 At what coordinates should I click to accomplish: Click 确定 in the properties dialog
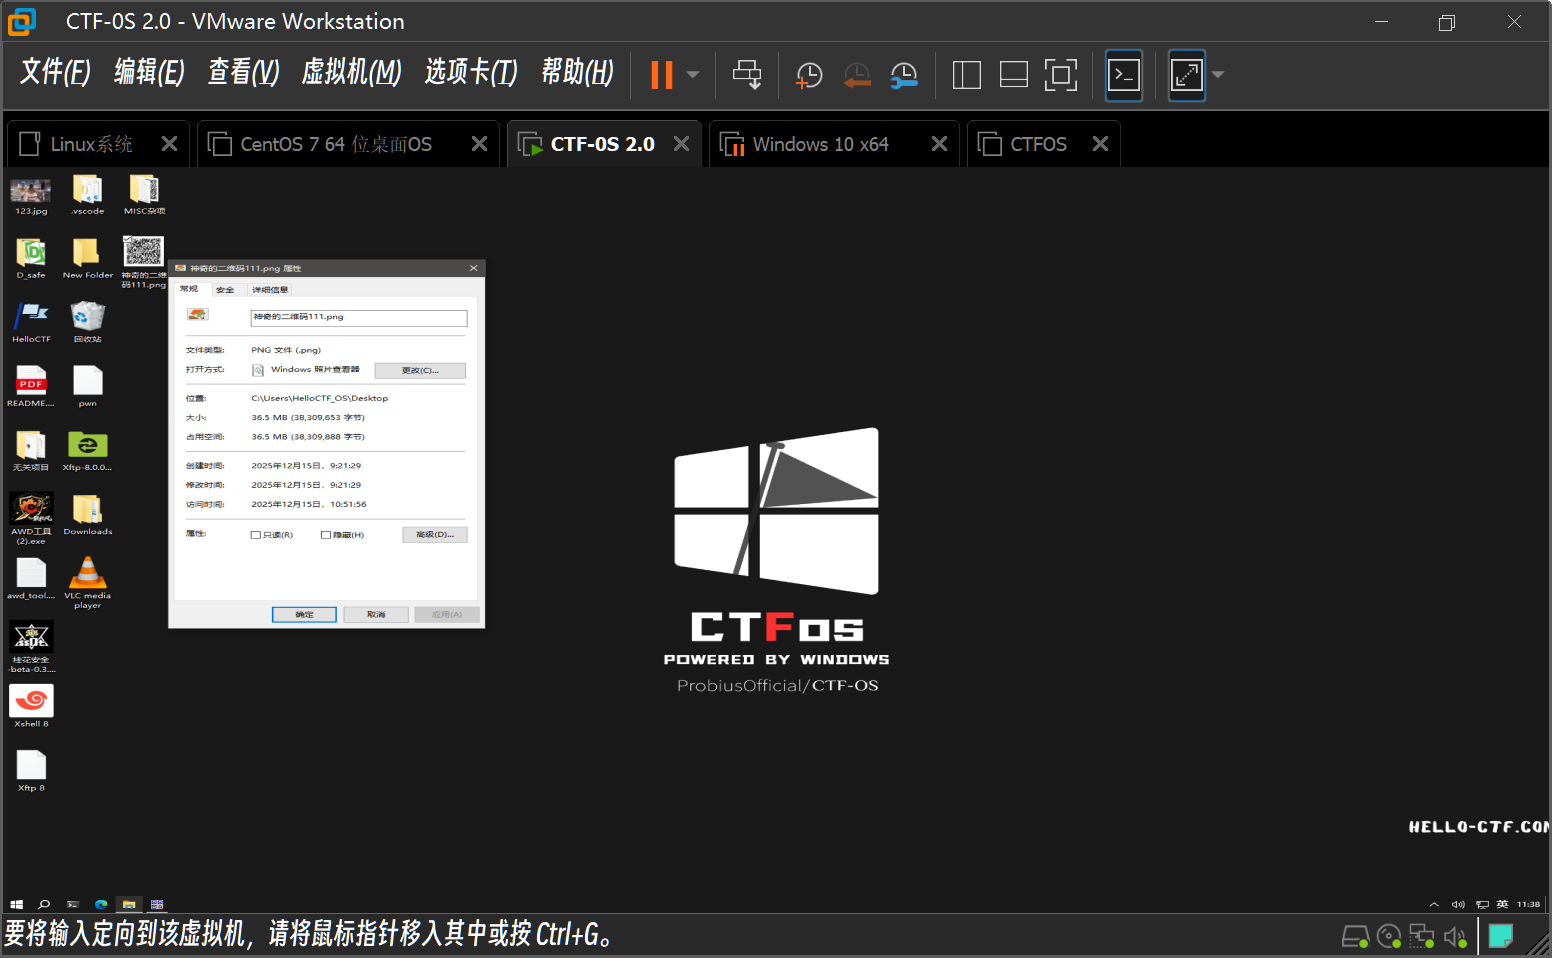point(304,614)
